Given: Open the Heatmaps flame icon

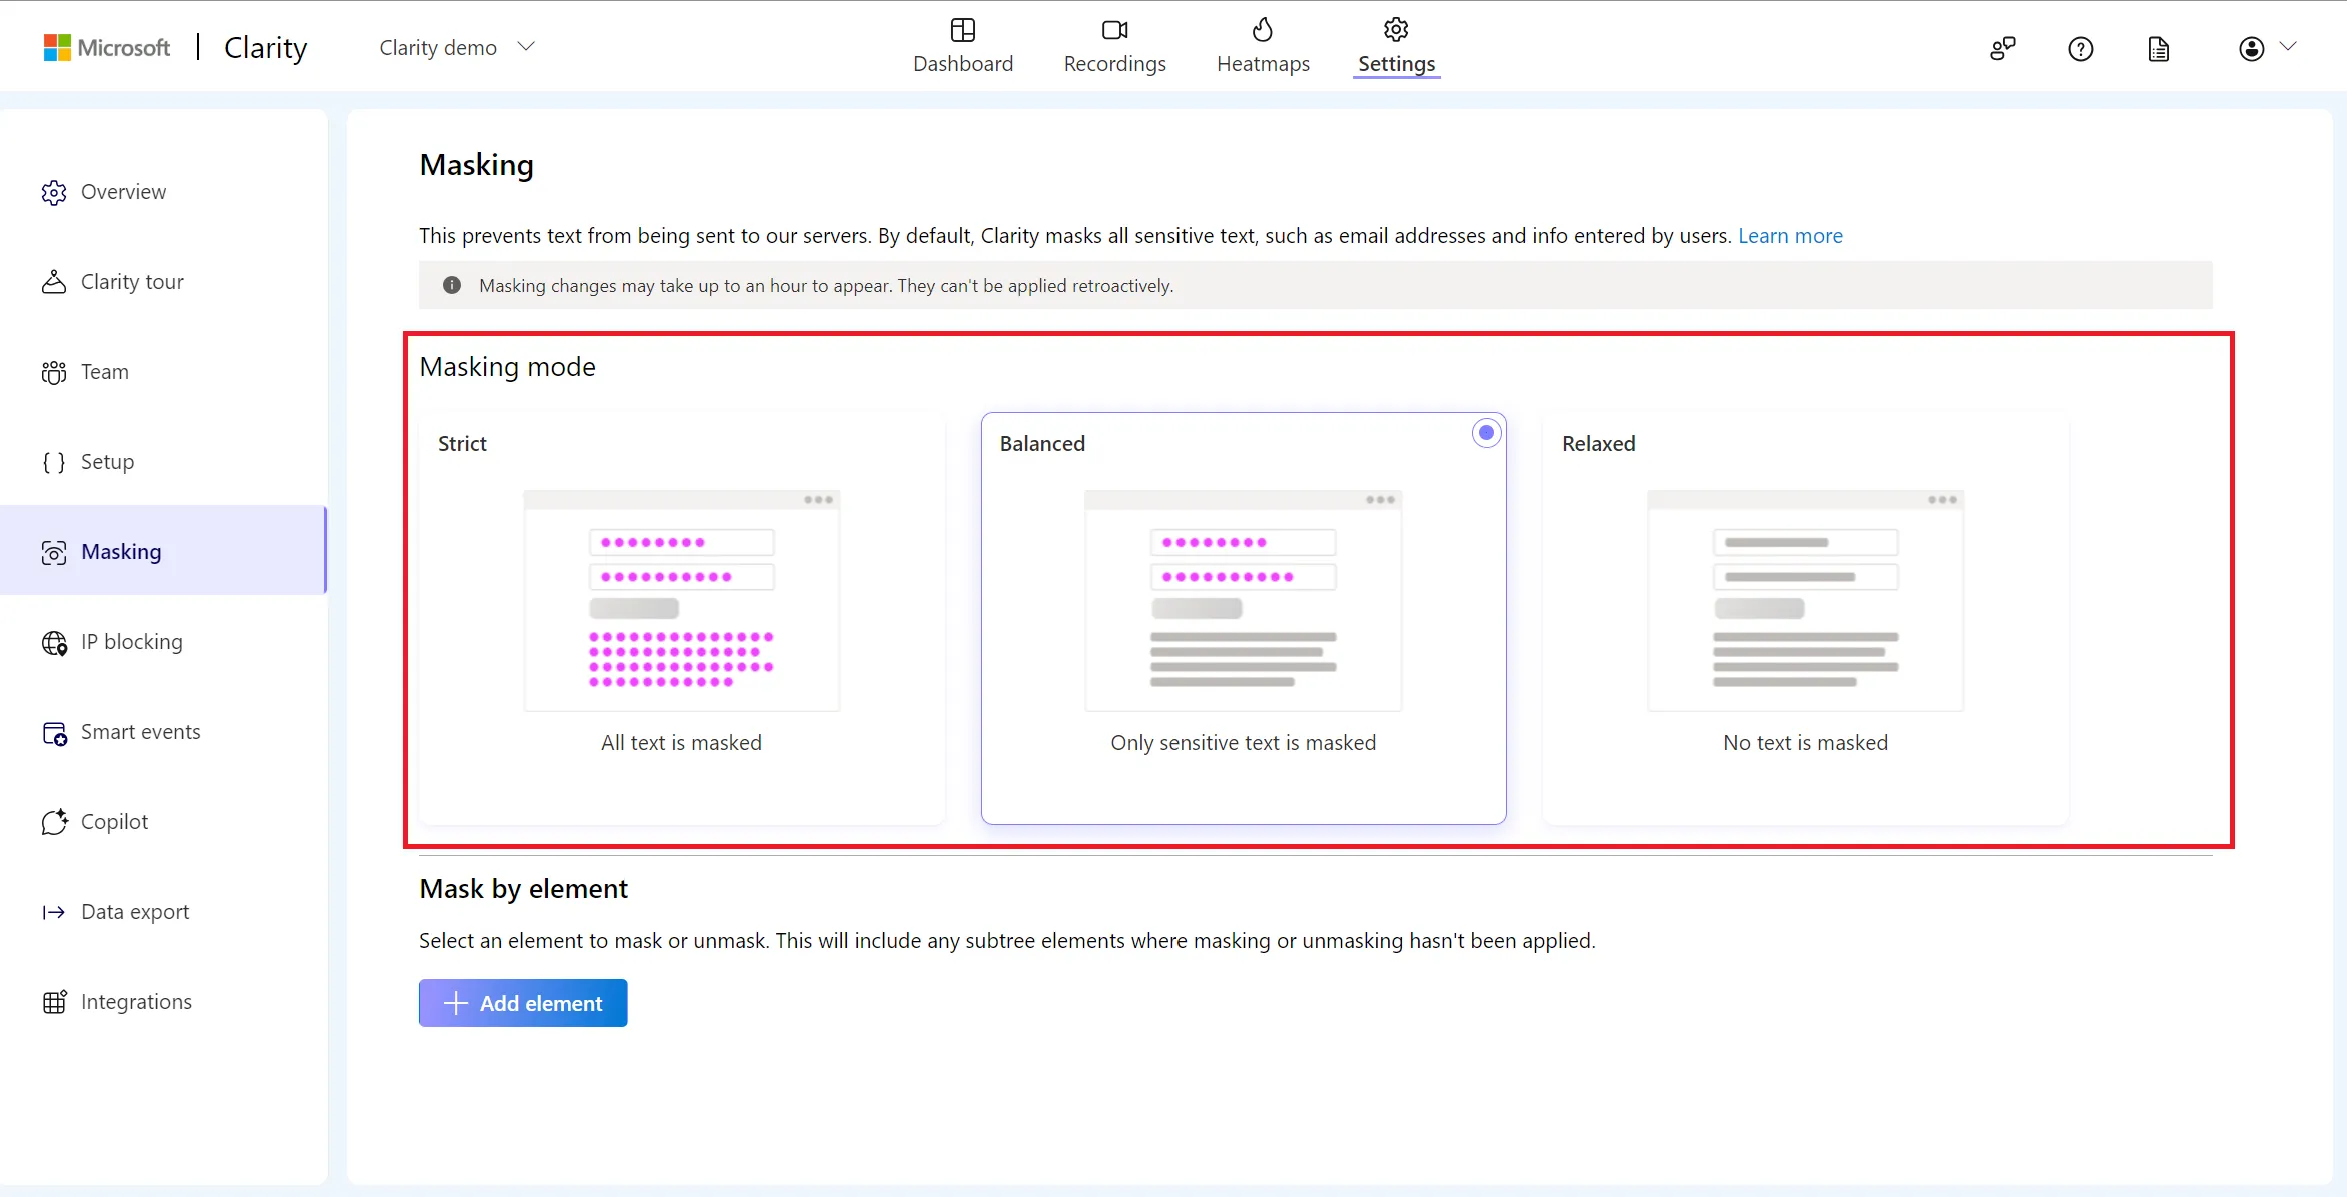Looking at the screenshot, I should click(x=1263, y=30).
